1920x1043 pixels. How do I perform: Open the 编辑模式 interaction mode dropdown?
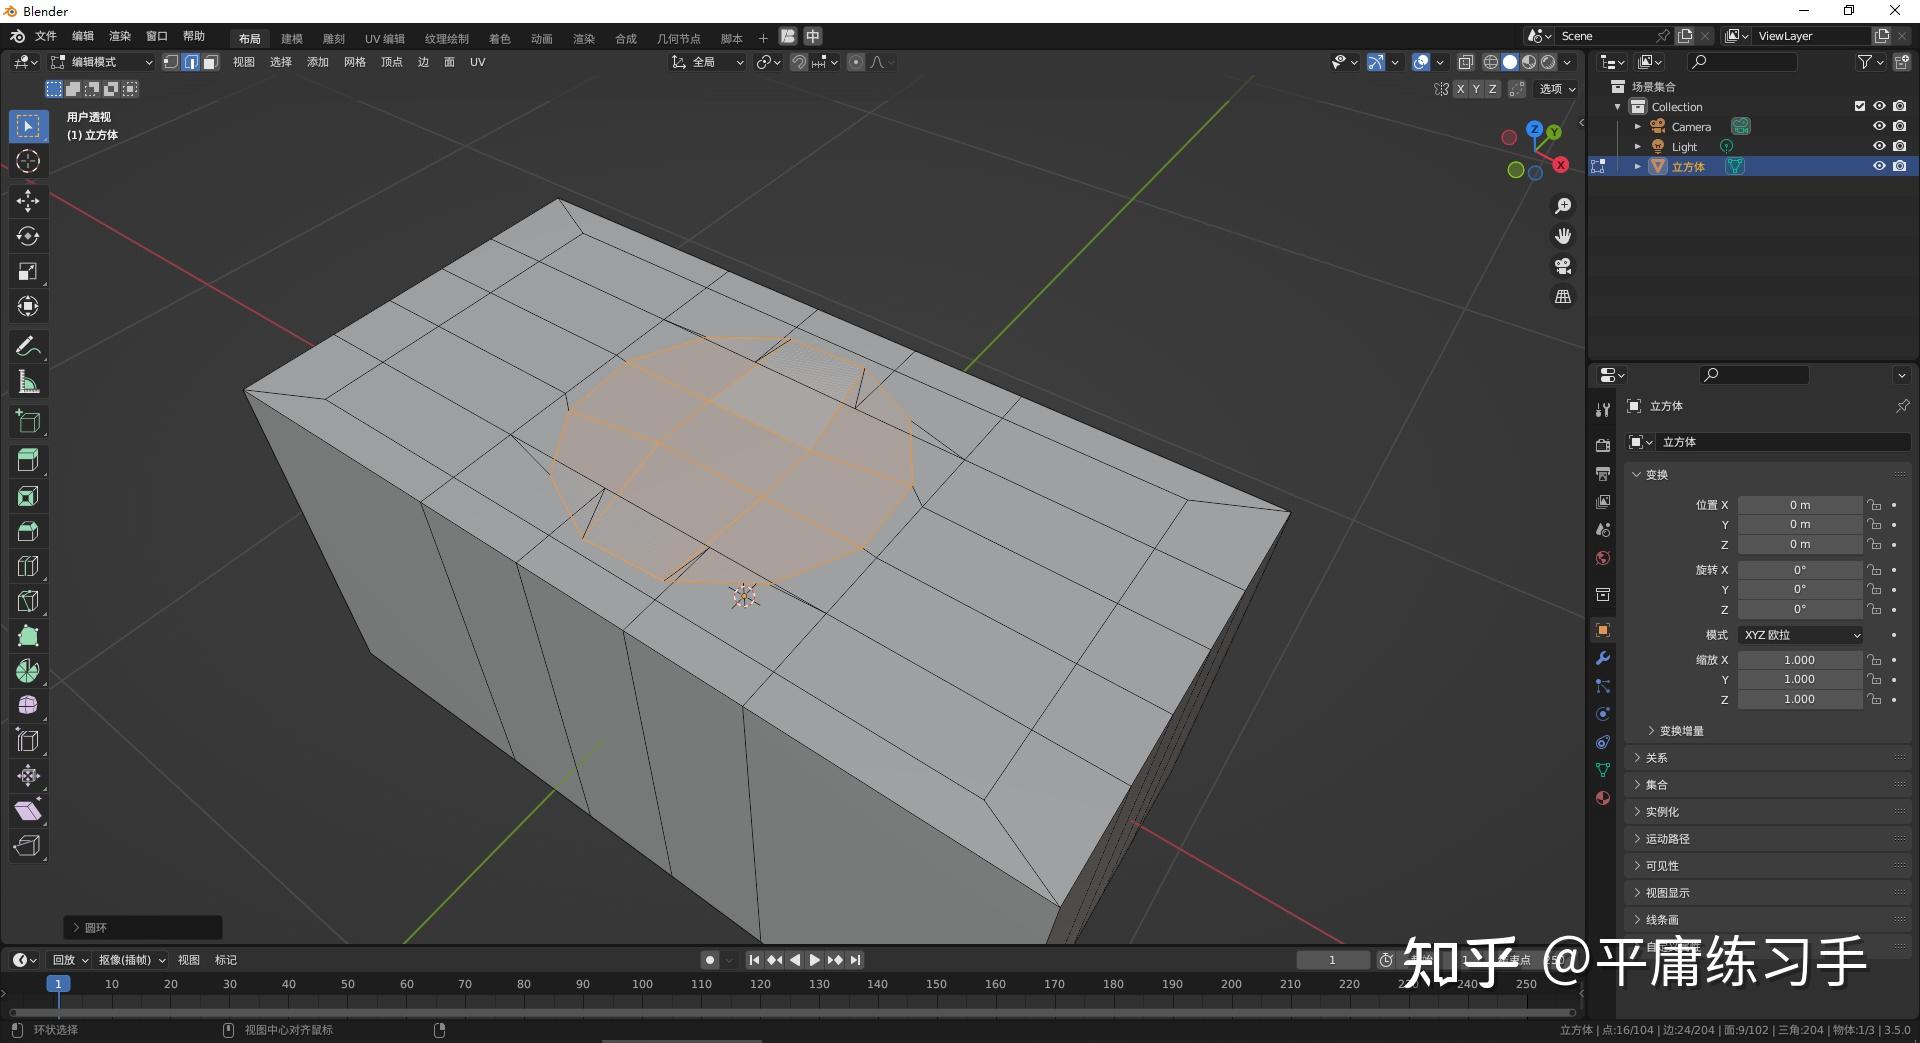coord(100,62)
